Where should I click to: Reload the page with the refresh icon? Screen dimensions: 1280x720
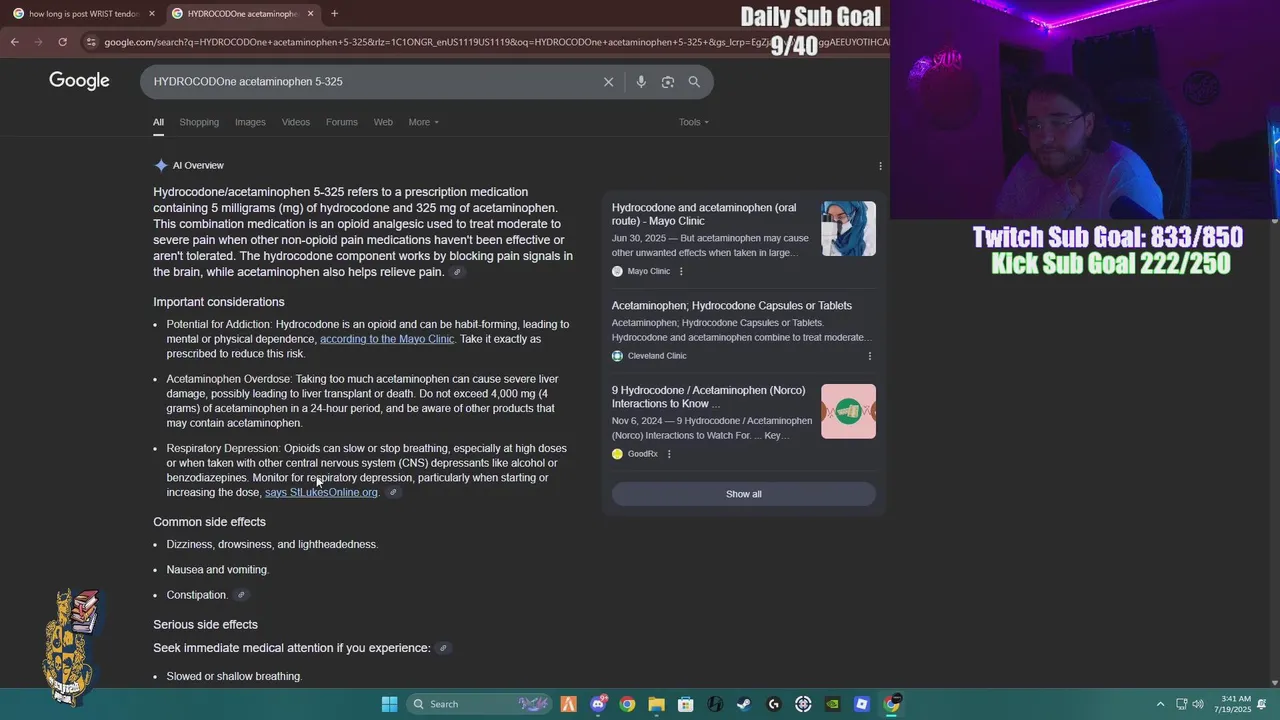coord(62,42)
